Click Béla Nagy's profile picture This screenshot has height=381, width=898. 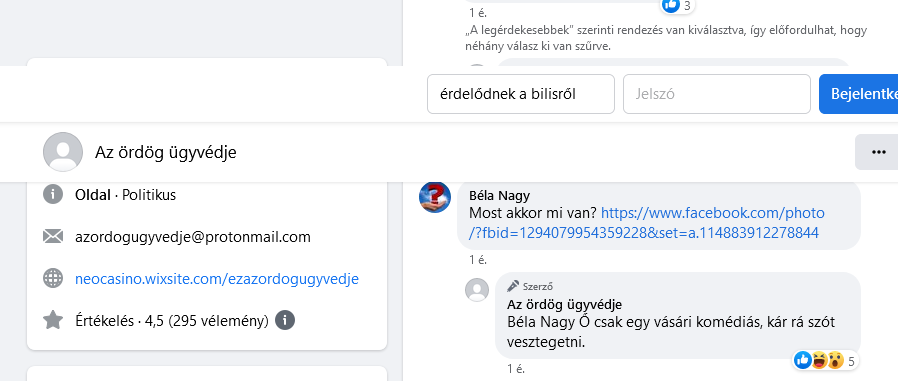pos(435,197)
